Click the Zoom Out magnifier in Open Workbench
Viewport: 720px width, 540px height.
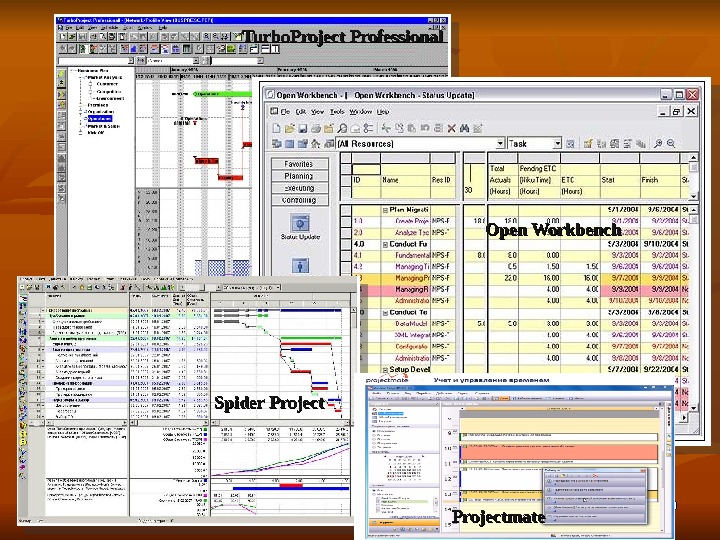671,144
